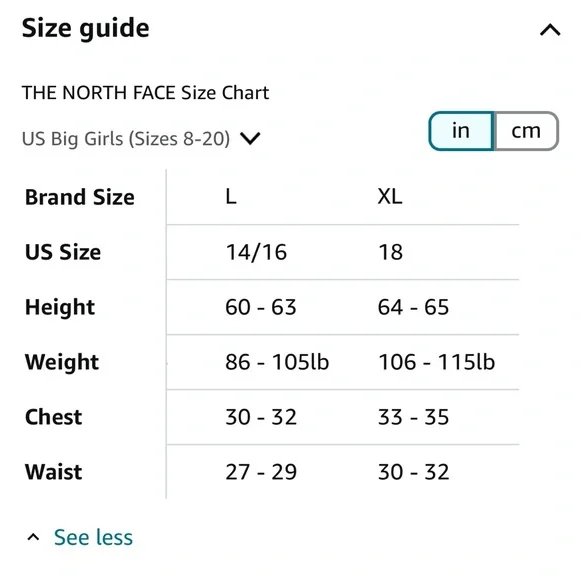Open US Big Girls size category dropdown
The width and height of the screenshot is (580, 580).
pos(141,139)
